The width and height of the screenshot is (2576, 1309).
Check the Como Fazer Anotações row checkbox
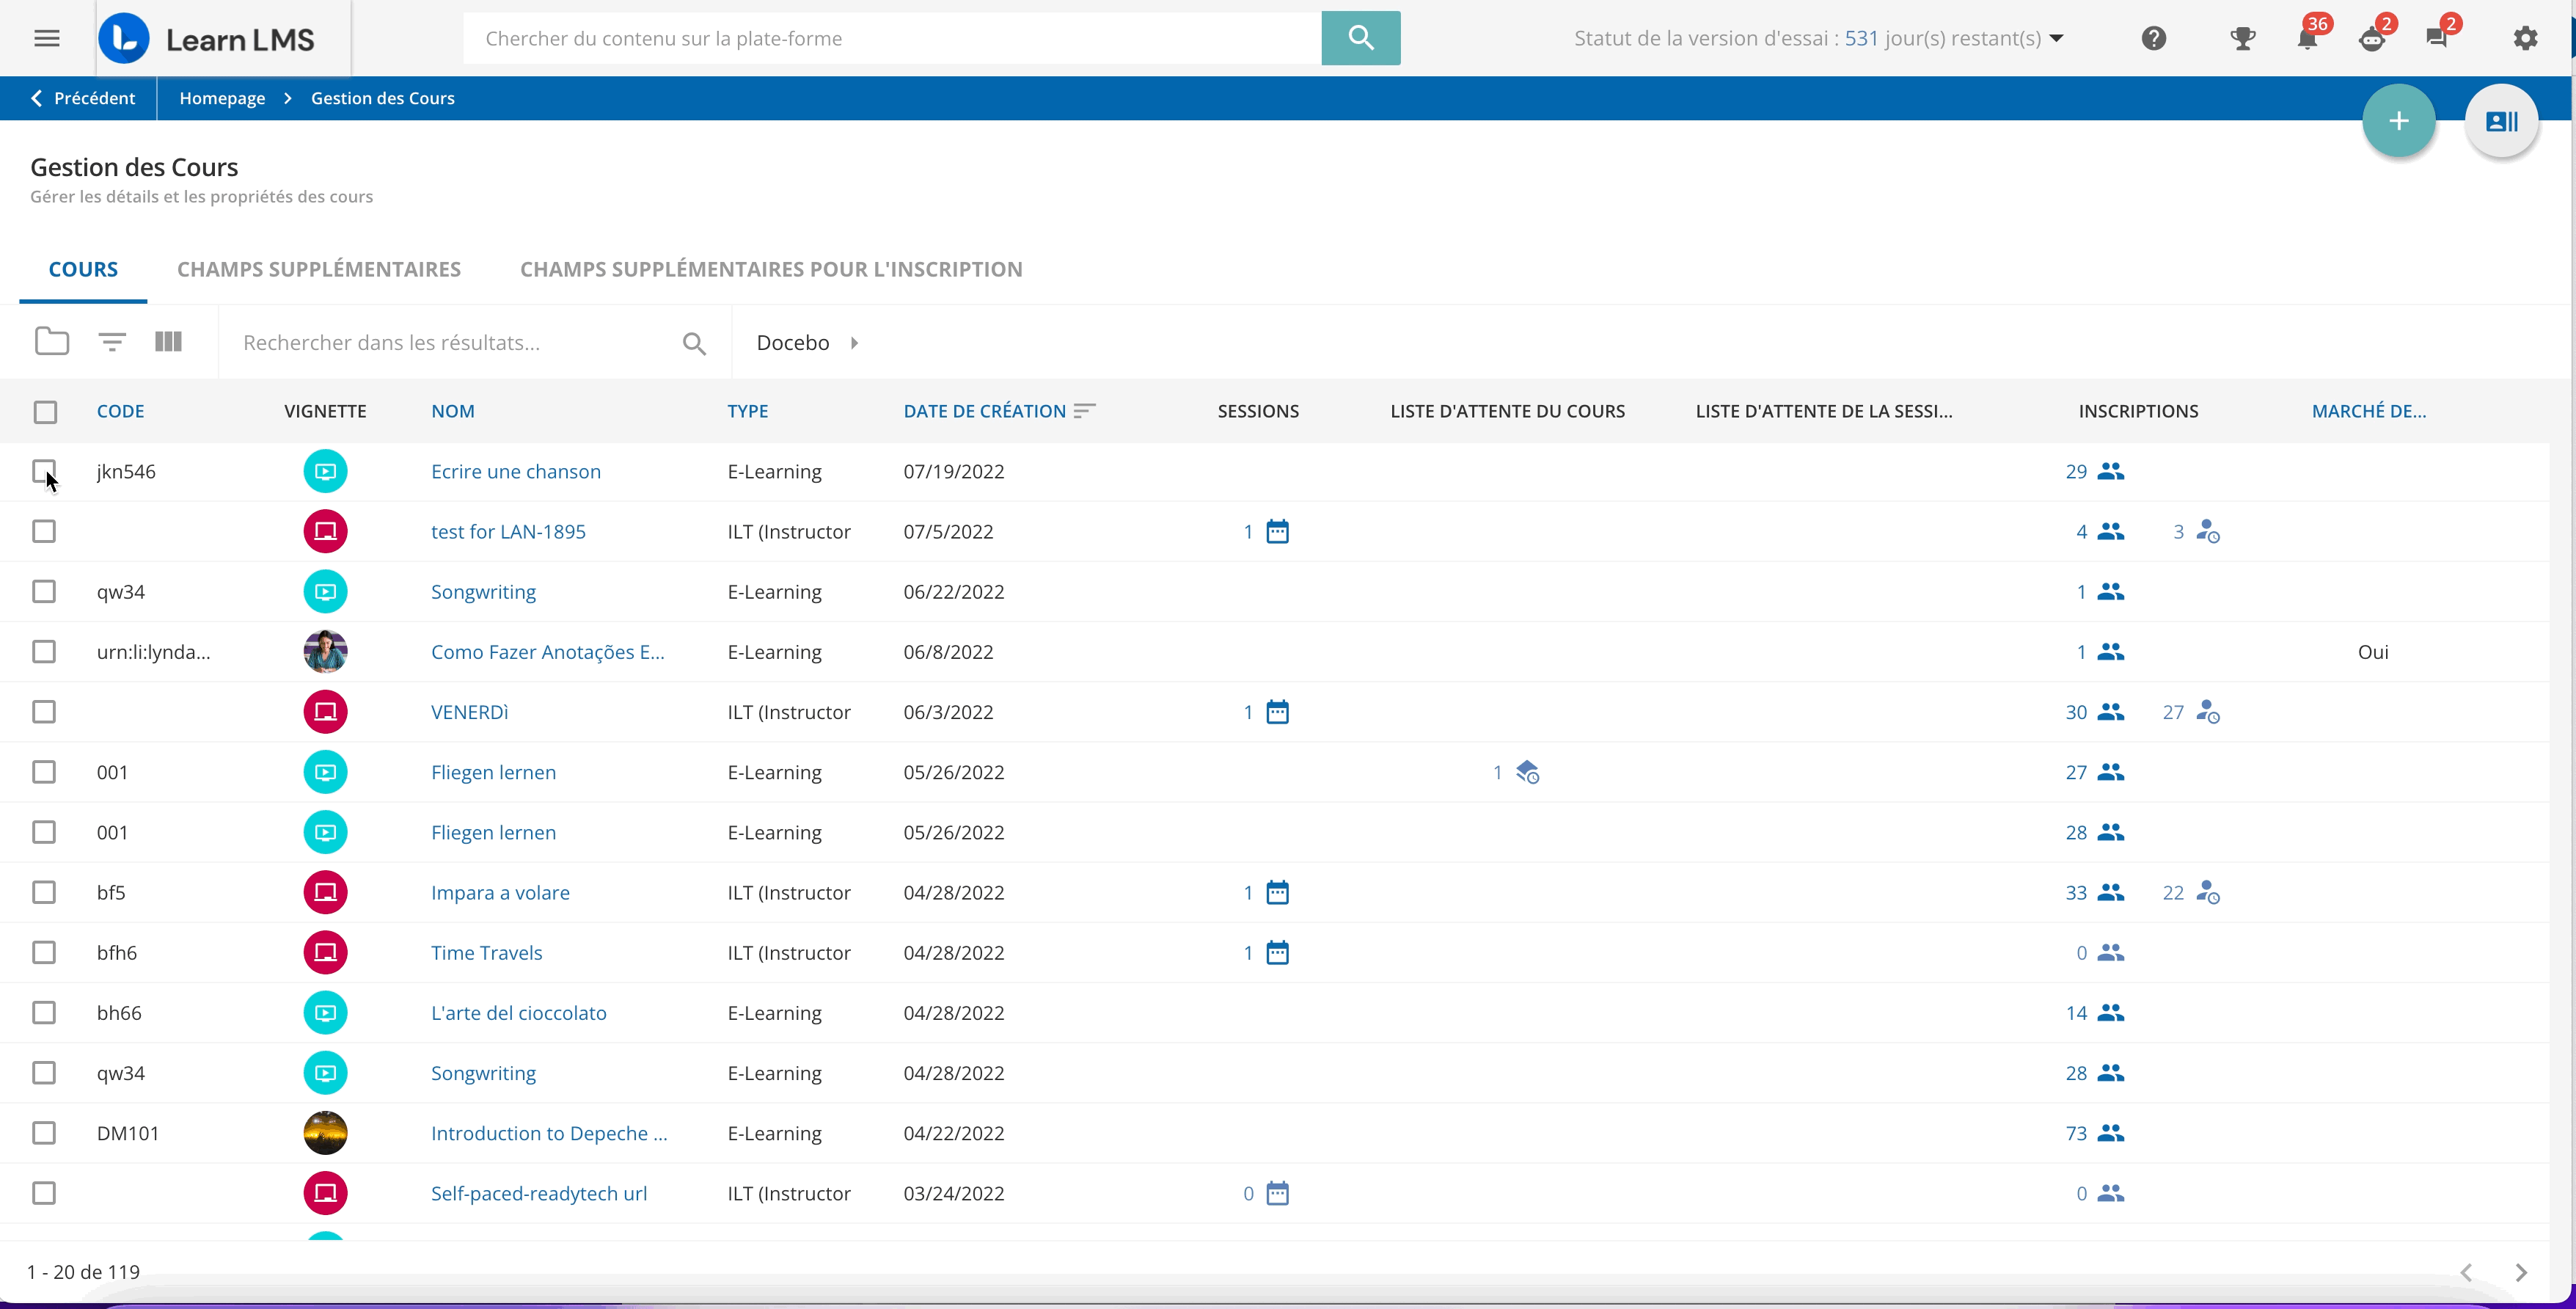pos(44,652)
